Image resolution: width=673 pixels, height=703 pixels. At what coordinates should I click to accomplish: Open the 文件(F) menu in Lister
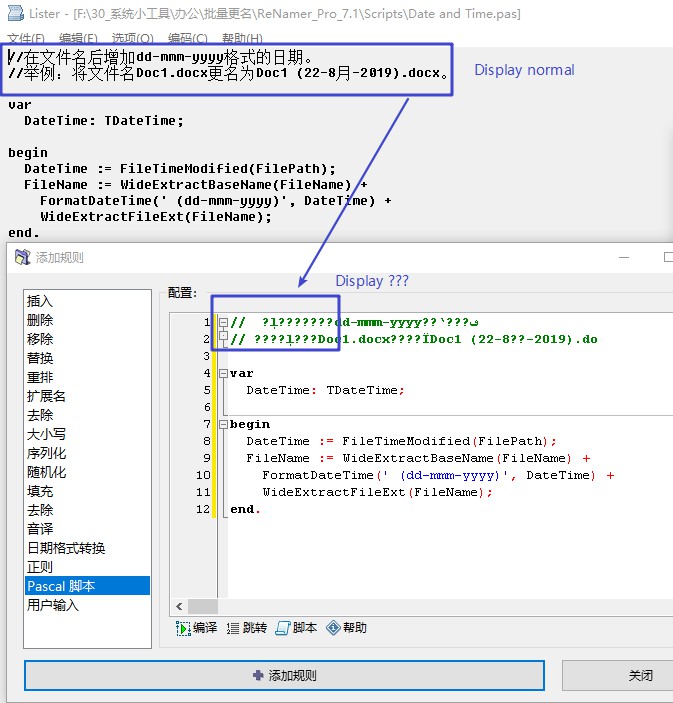[x=26, y=38]
